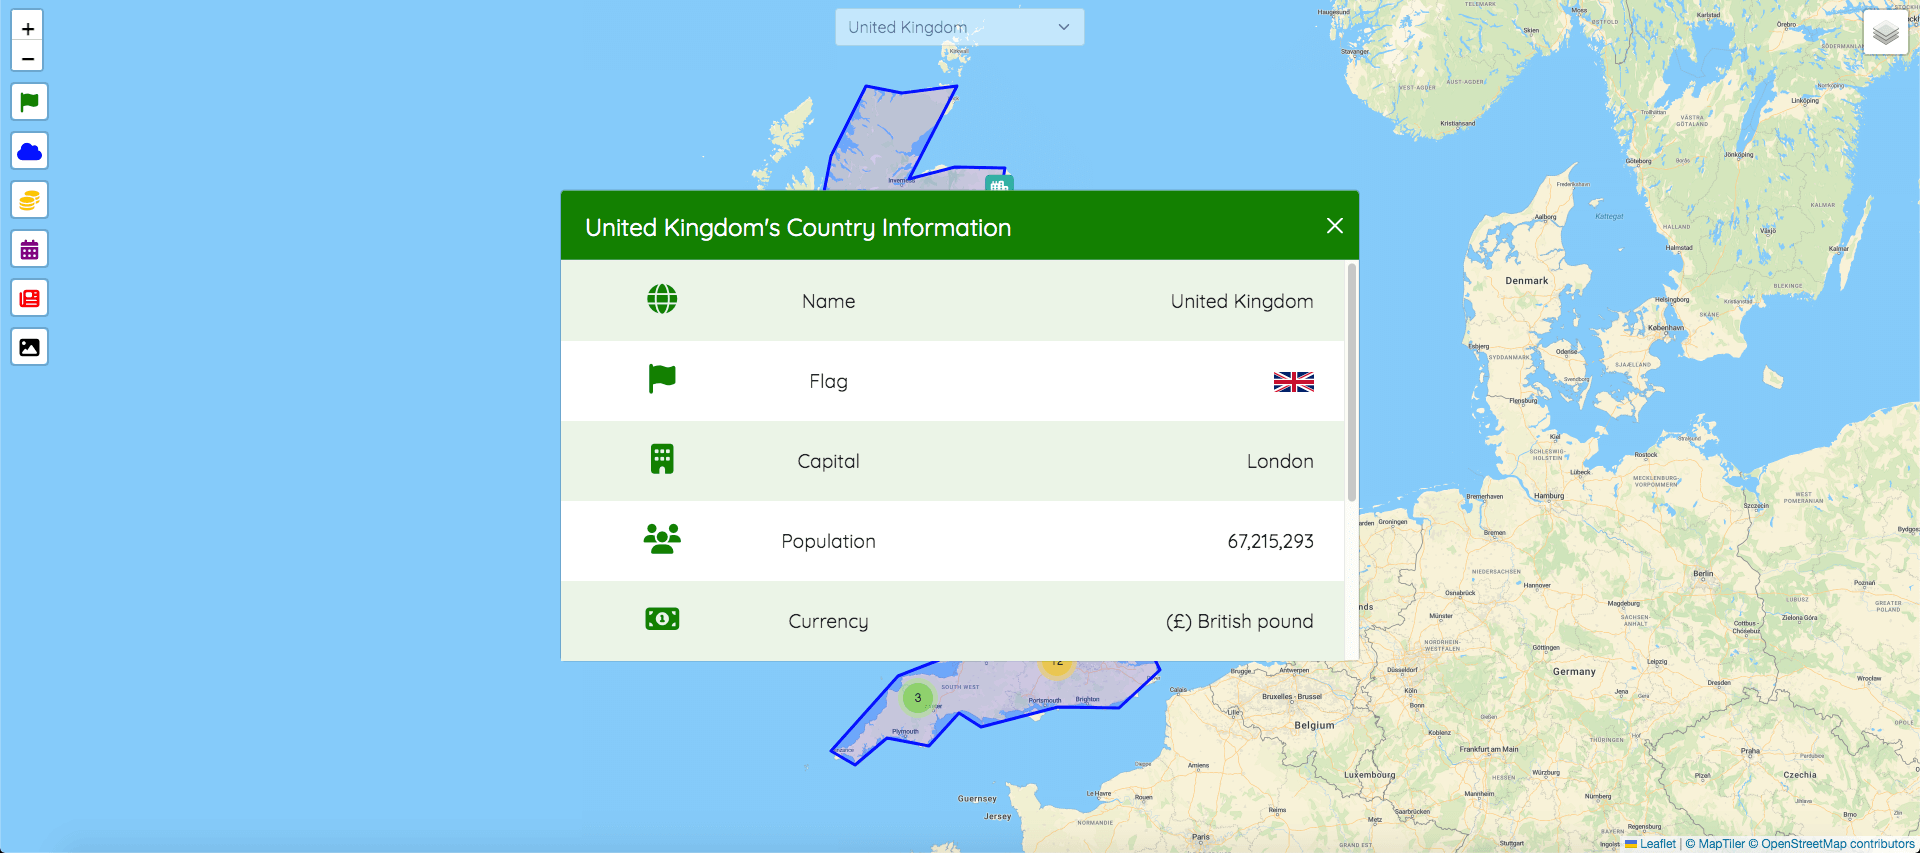Click the green flag country info button
This screenshot has height=853, width=1920.
point(30,102)
